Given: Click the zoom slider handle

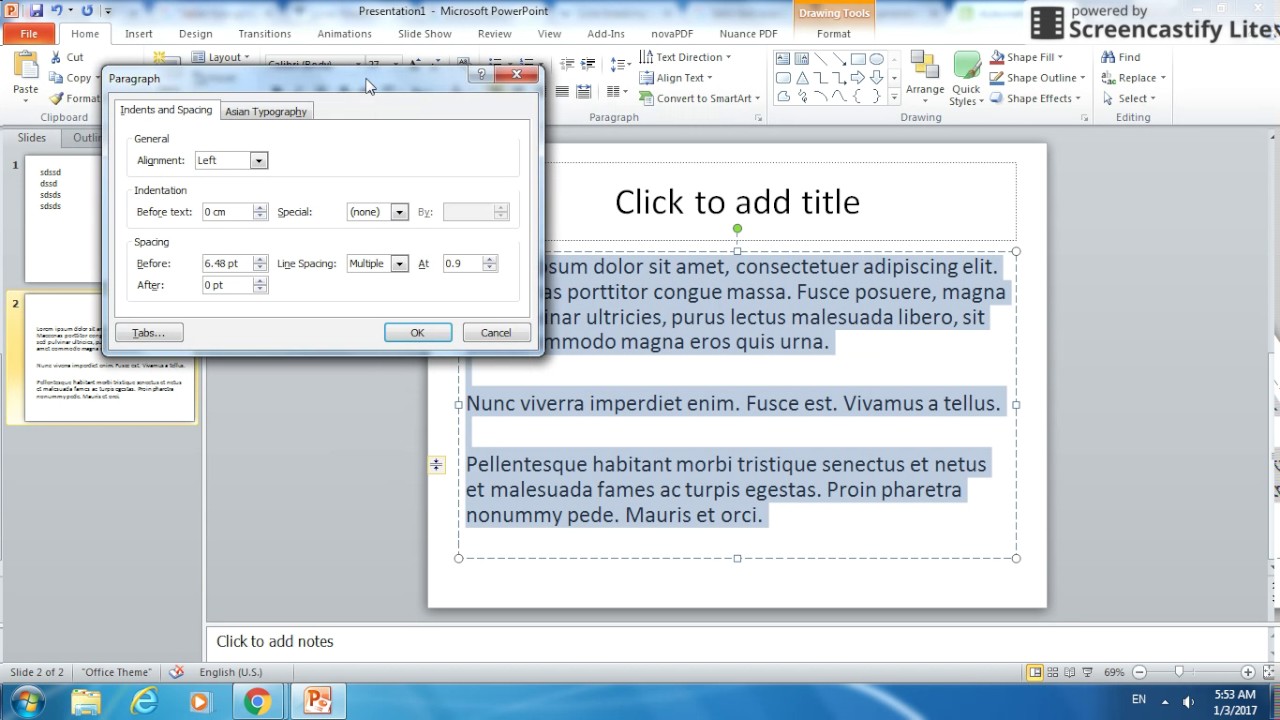Looking at the screenshot, I should [x=1179, y=672].
